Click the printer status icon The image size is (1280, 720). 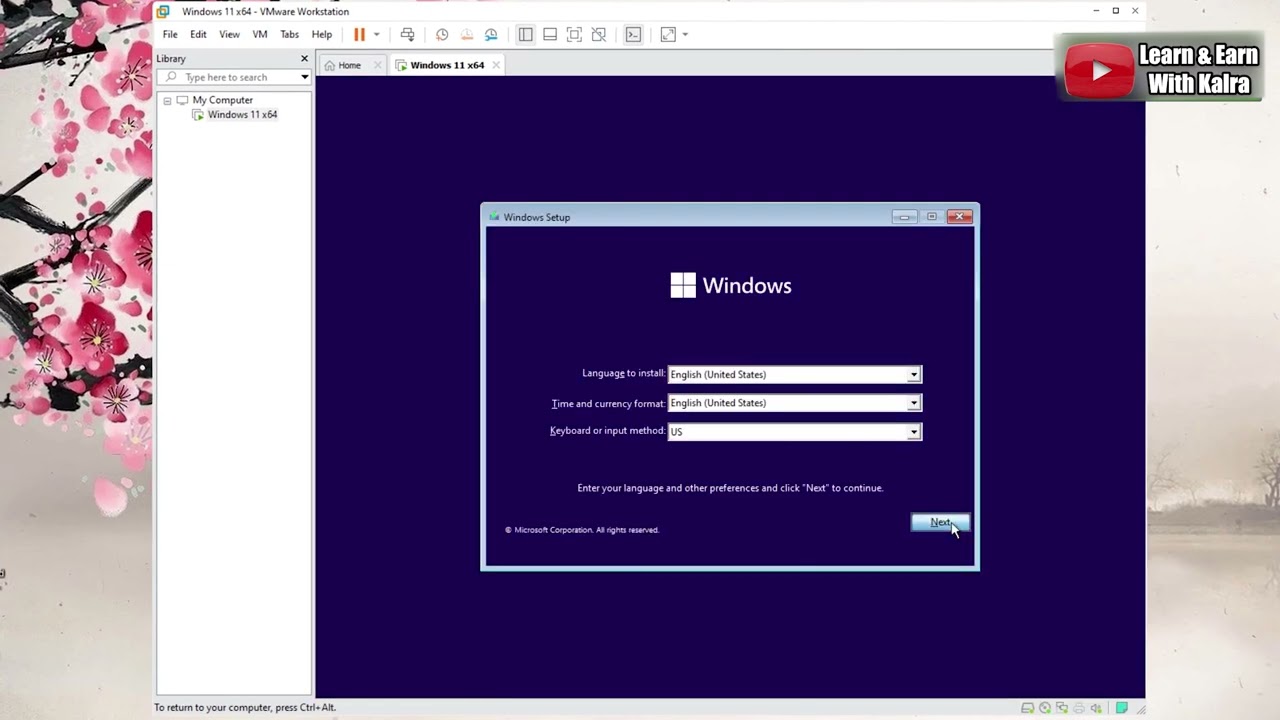click(1079, 708)
